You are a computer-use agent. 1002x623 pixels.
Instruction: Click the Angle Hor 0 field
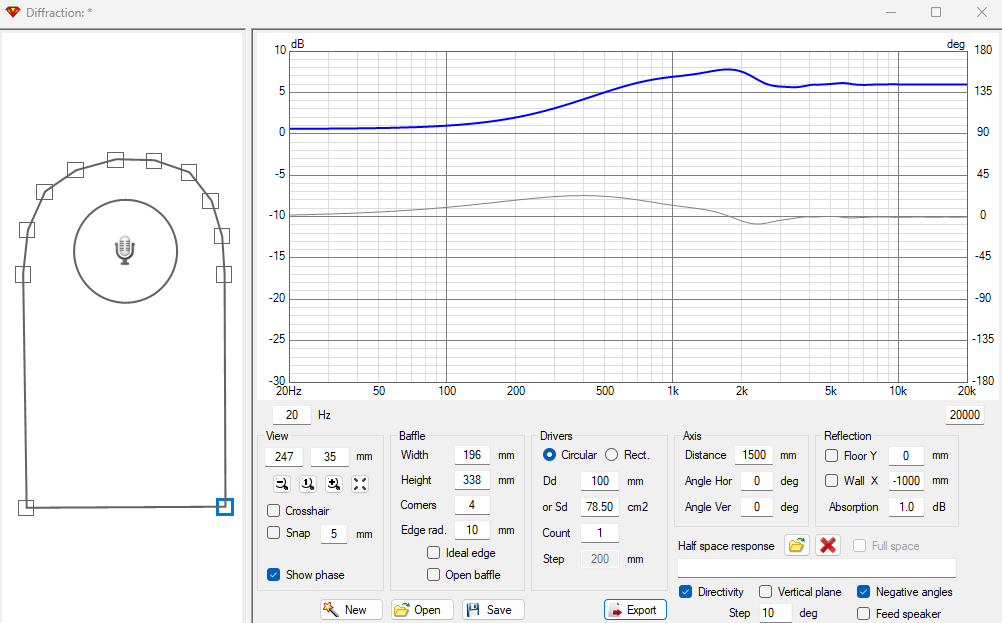[x=757, y=481]
